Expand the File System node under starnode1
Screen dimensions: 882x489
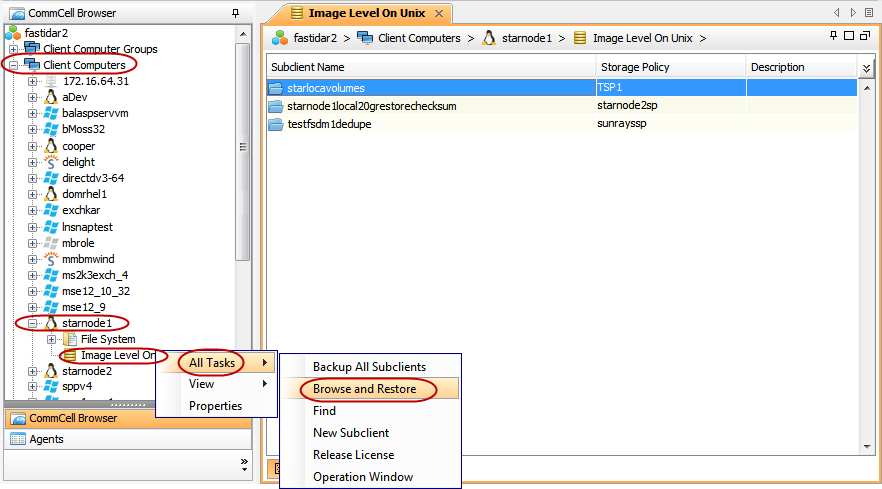[52, 339]
